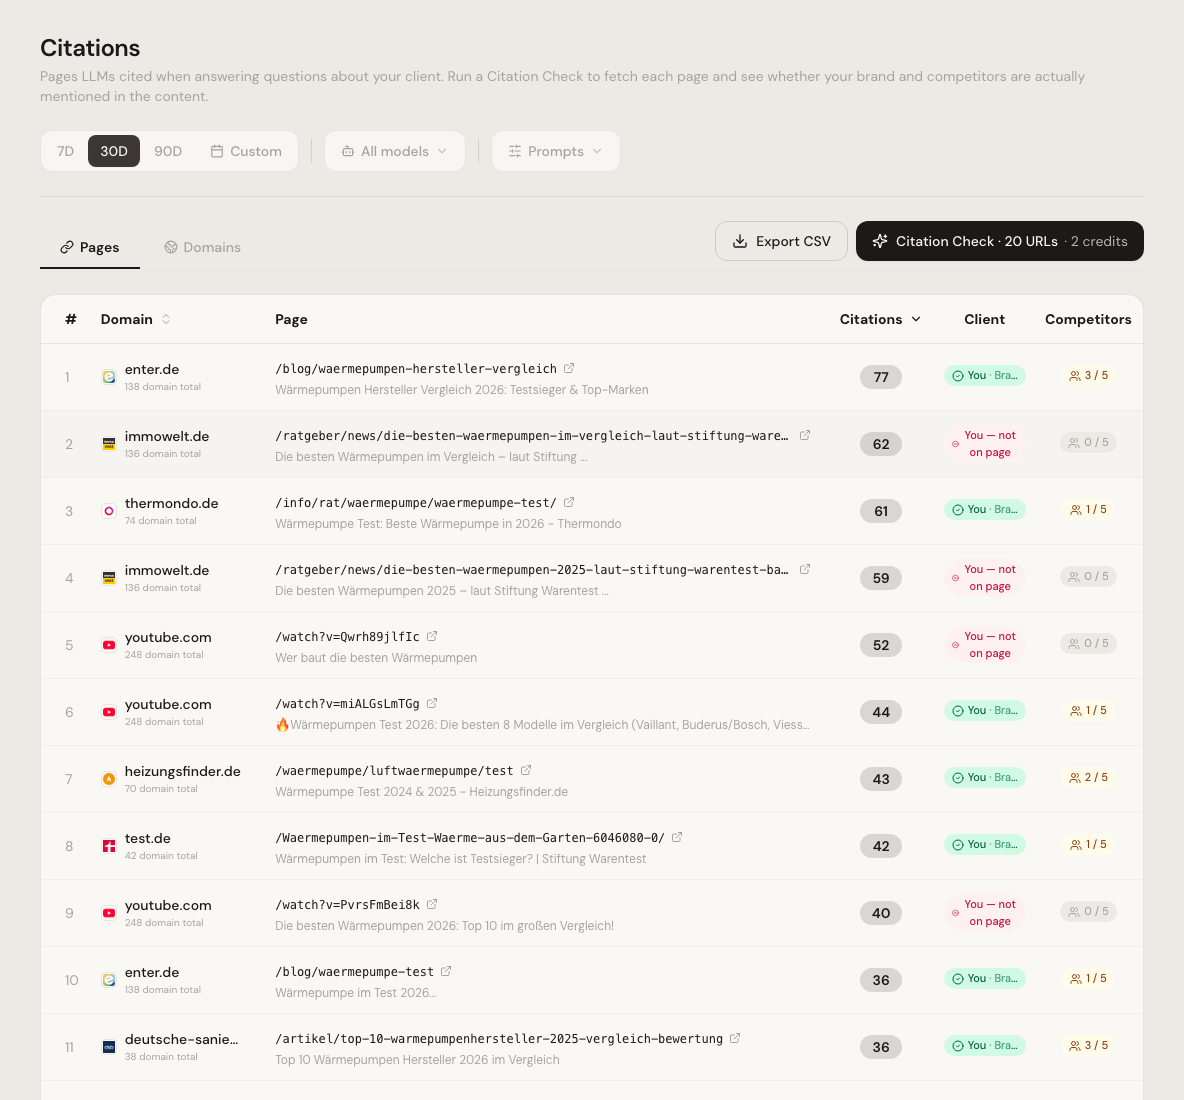Screen dimensions: 1184x1100
Task: Click test.de domain name
Action: 147,839
